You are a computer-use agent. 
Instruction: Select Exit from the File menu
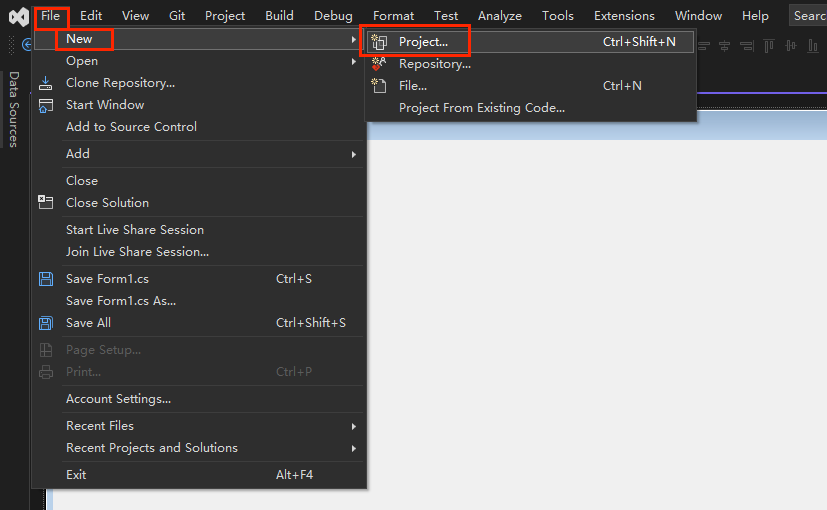tap(76, 475)
